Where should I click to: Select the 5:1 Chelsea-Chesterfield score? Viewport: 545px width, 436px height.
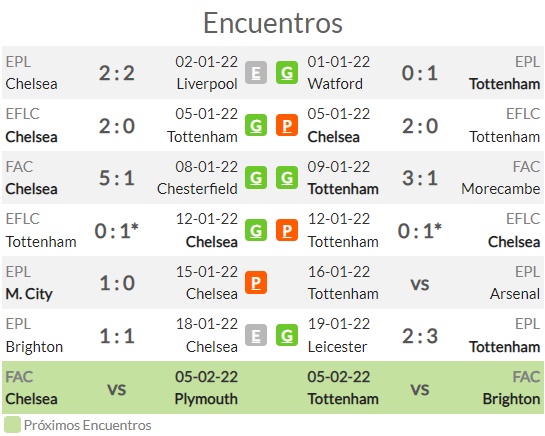(x=117, y=178)
